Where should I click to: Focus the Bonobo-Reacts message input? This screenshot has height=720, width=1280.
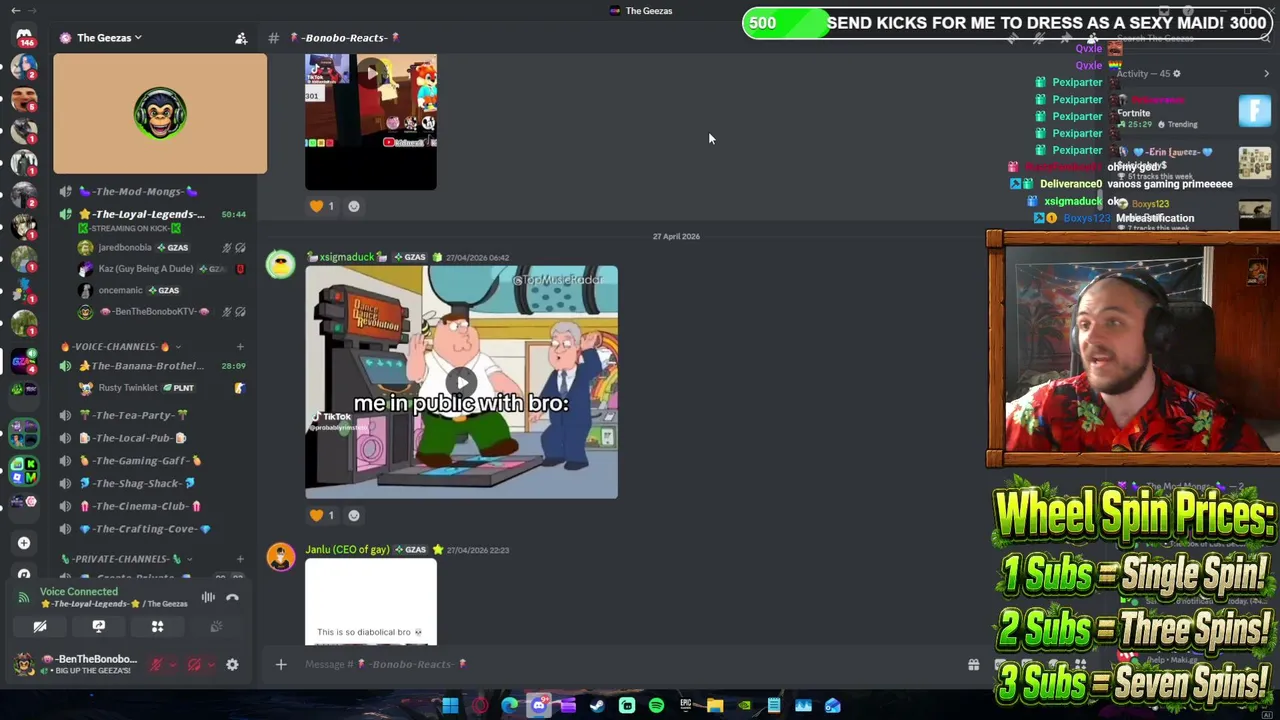click(x=620, y=664)
